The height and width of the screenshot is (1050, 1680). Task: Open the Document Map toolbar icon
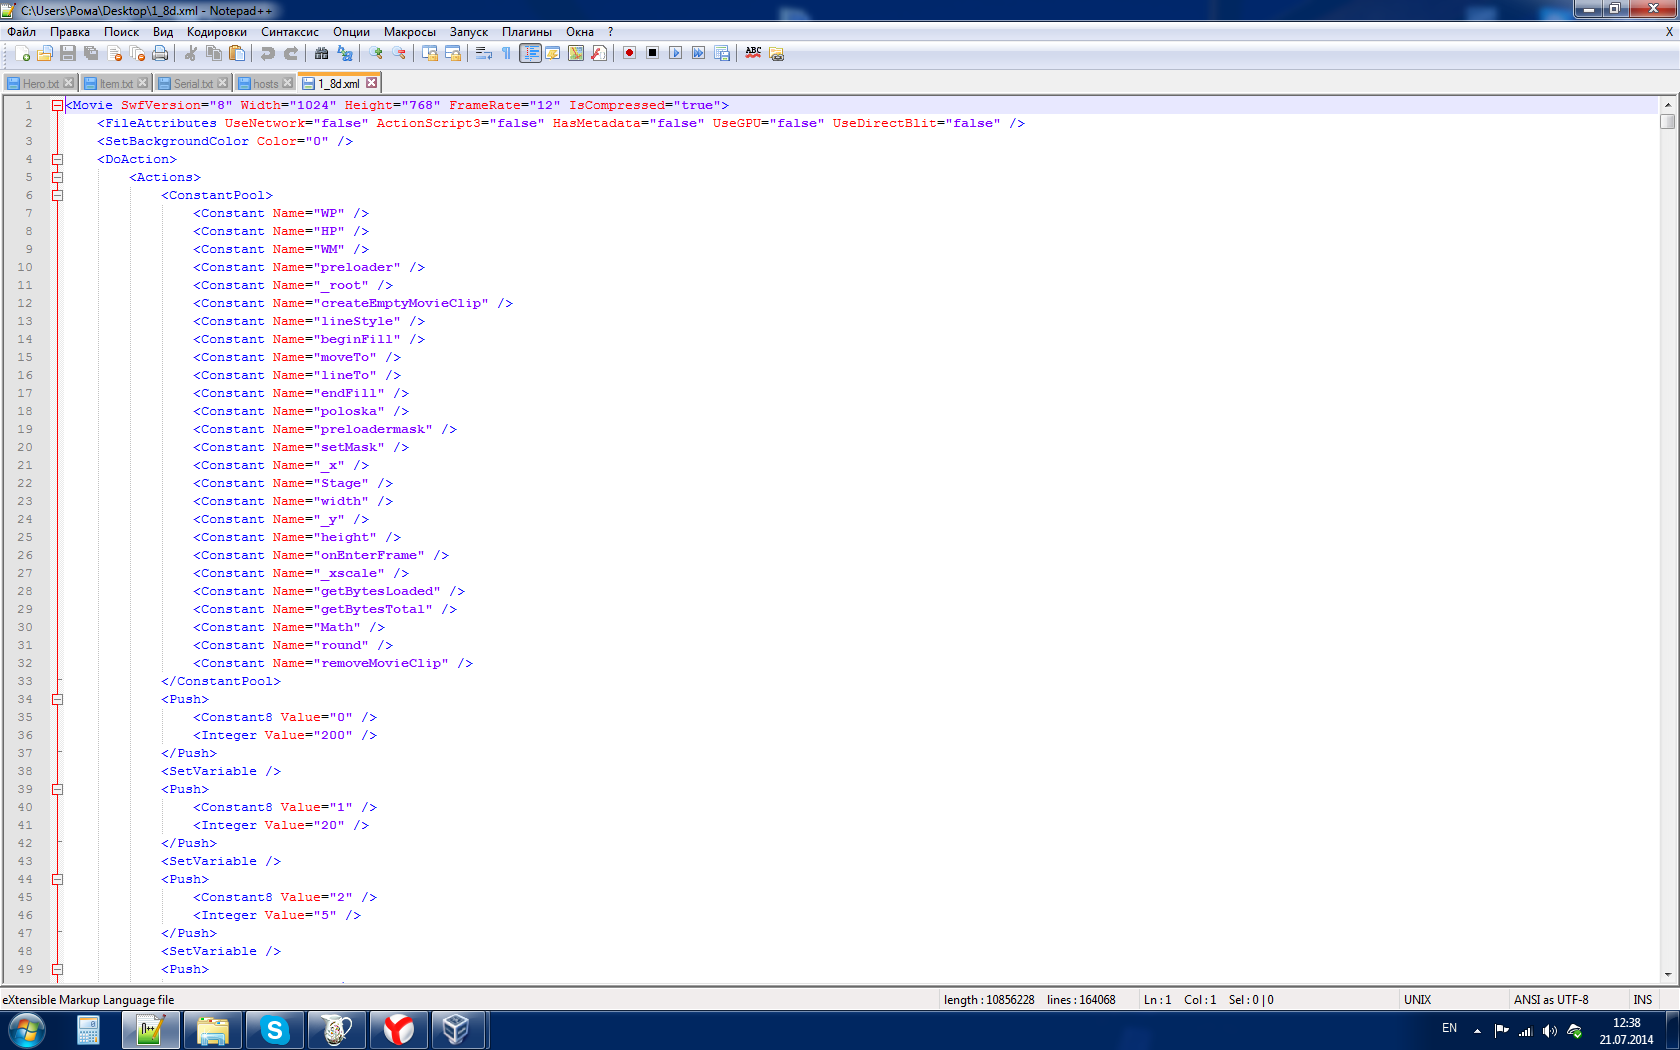click(576, 53)
